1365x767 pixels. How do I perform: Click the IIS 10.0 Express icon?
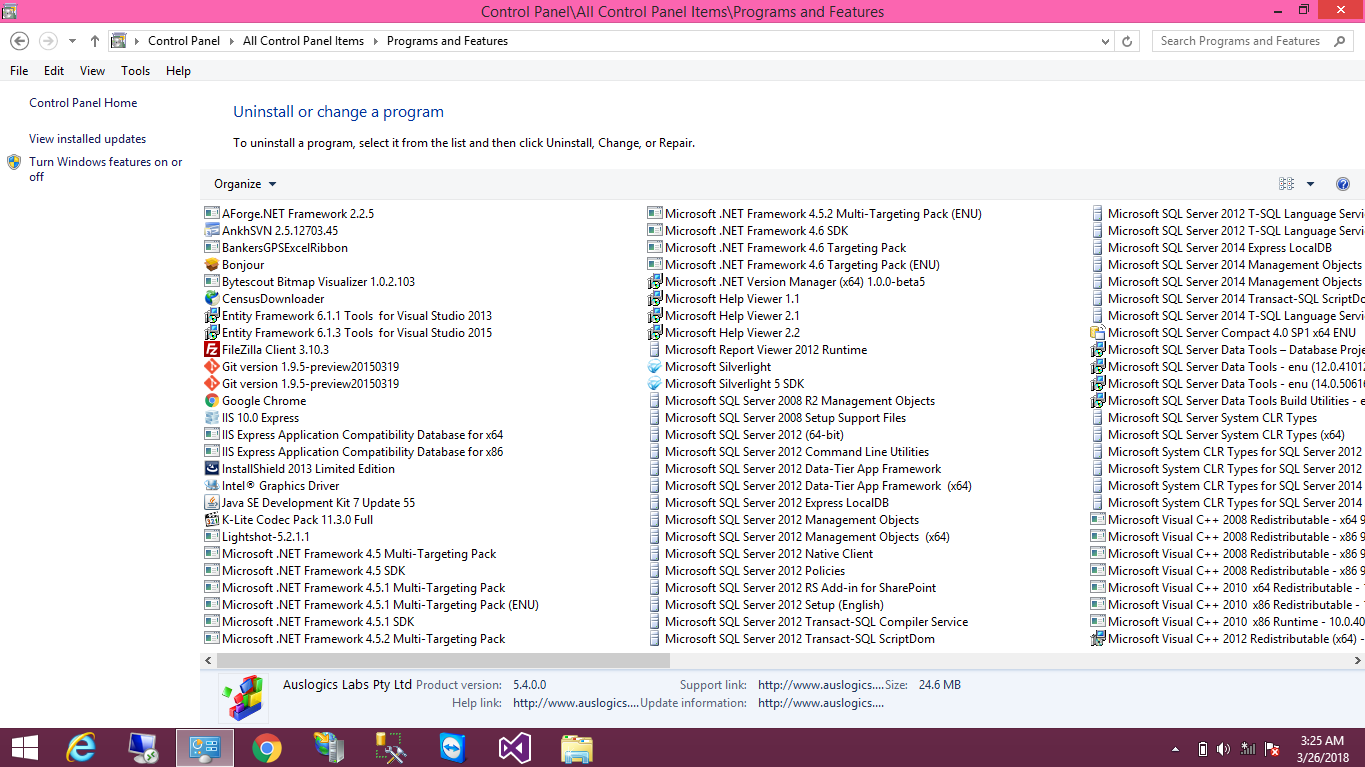pyautogui.click(x=212, y=418)
